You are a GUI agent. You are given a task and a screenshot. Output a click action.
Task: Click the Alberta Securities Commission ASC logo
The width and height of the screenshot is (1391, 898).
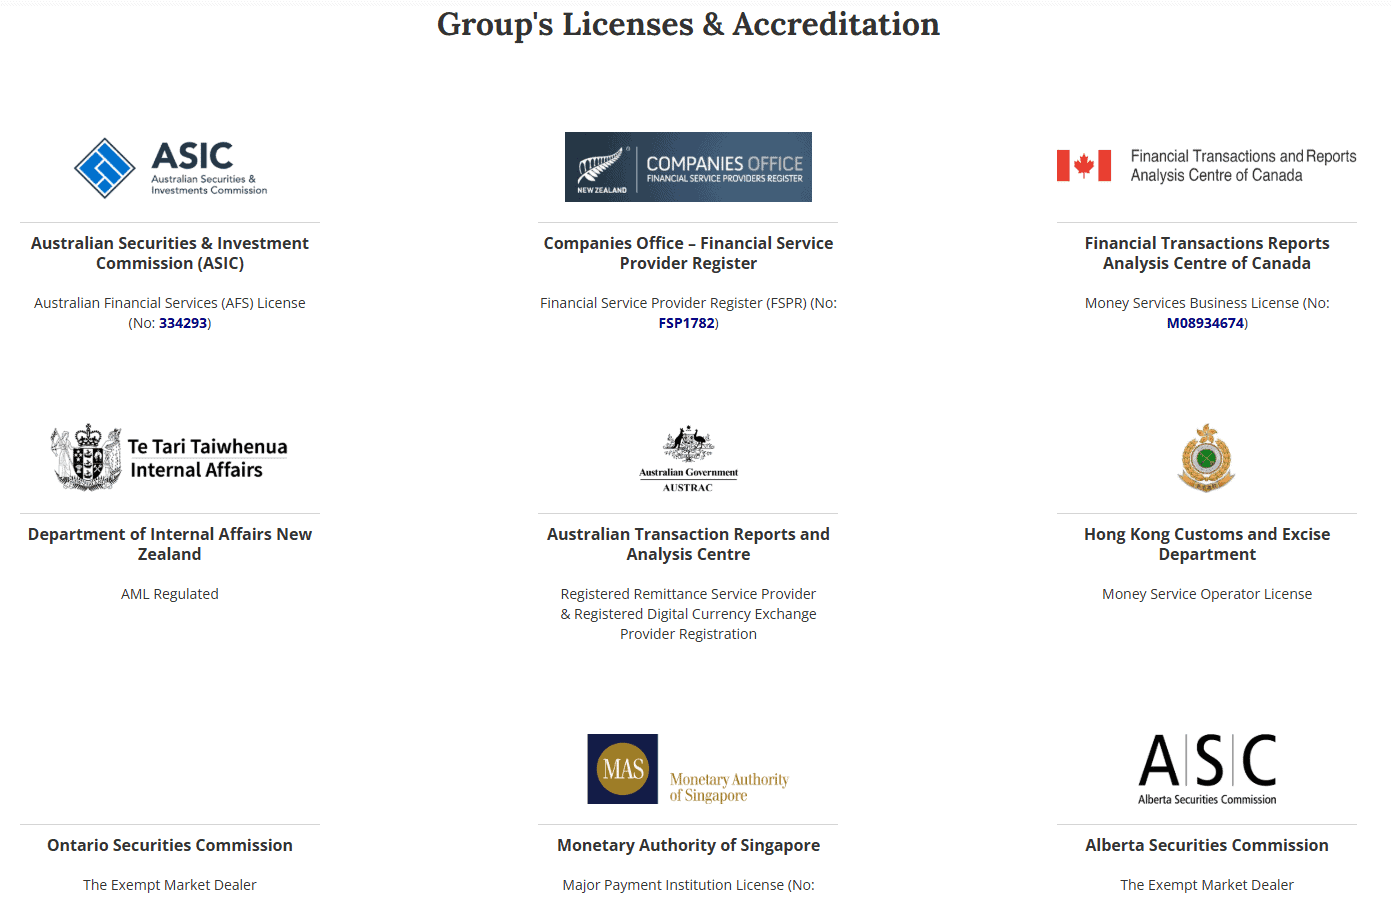point(1206,768)
